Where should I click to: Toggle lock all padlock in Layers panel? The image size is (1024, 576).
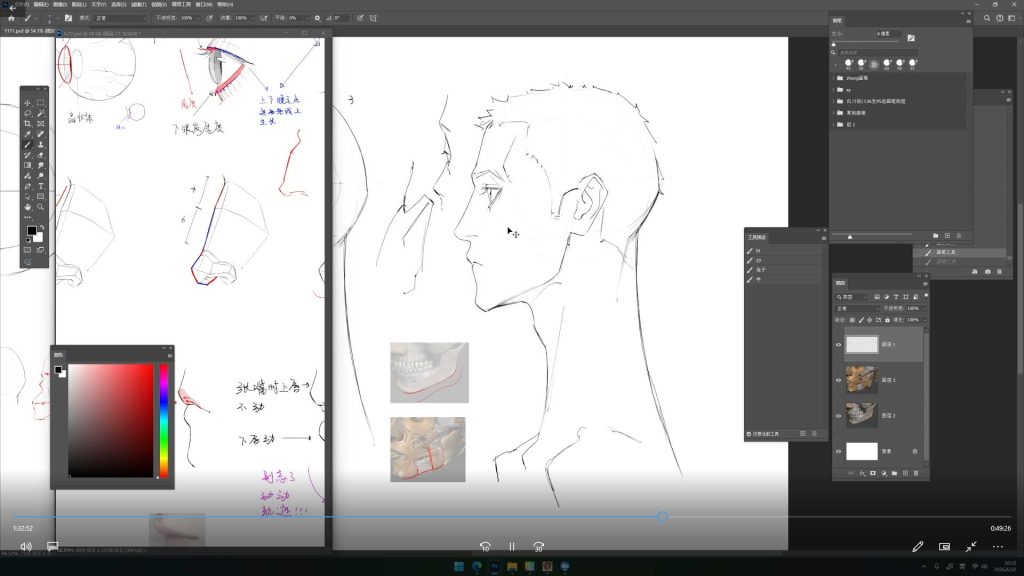coord(887,320)
